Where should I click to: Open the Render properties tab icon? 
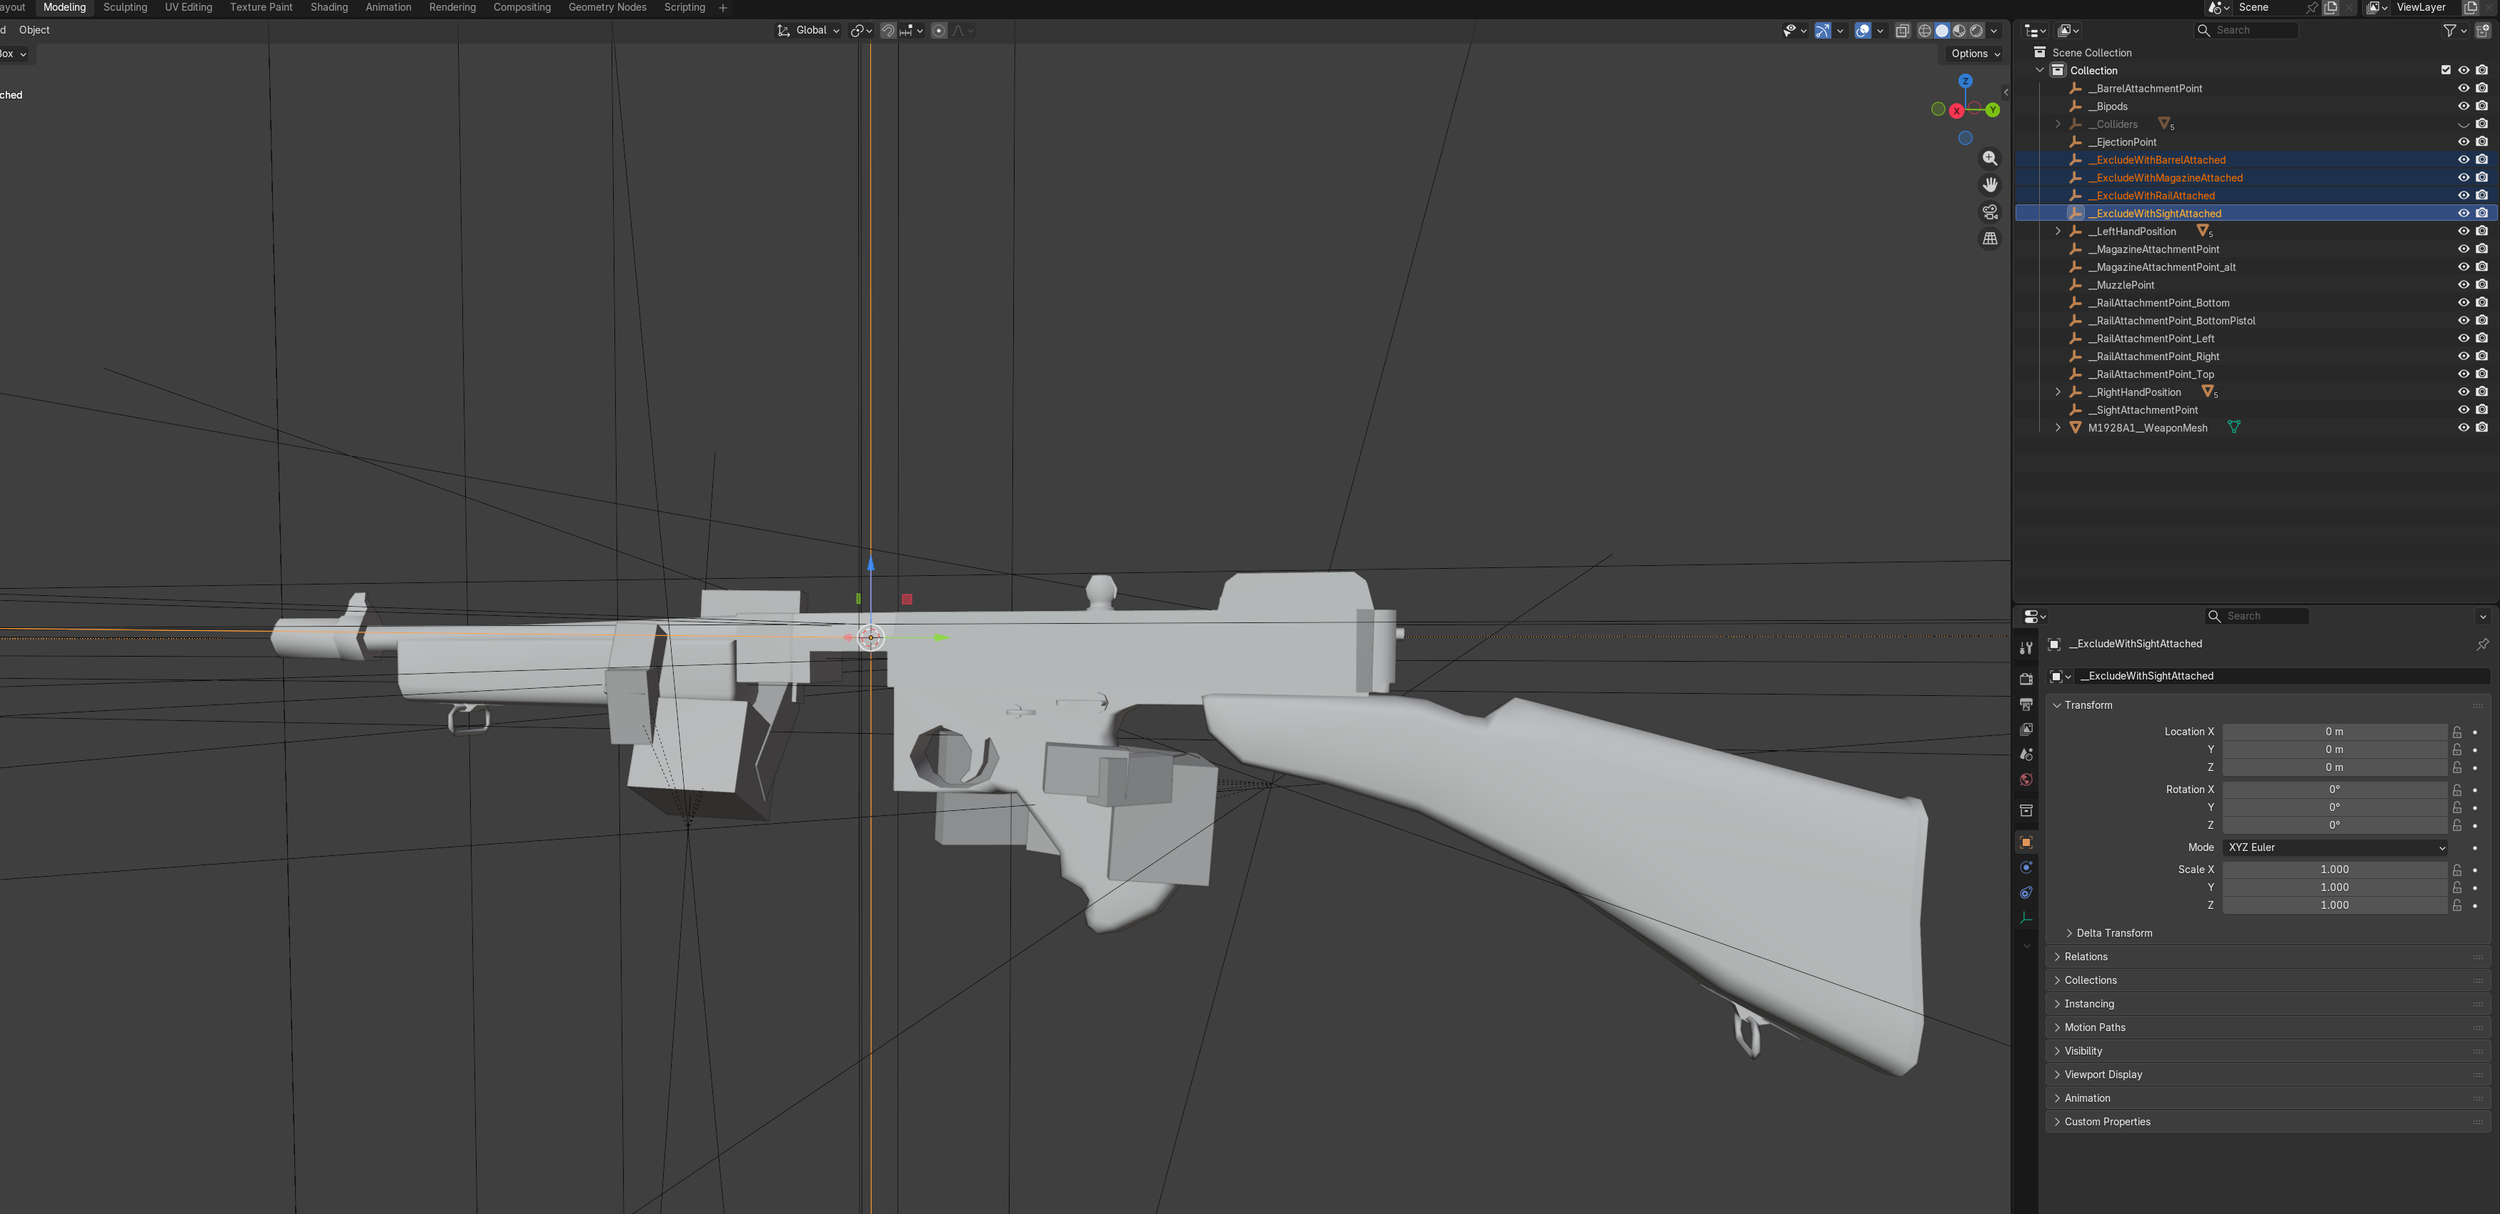tap(2026, 679)
